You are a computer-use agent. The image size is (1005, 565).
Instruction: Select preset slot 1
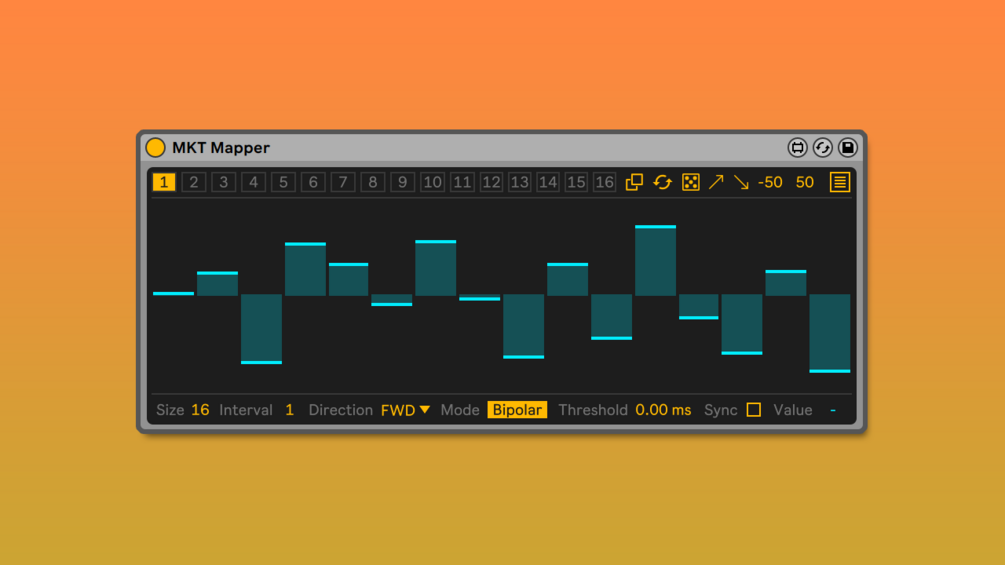[164, 182]
